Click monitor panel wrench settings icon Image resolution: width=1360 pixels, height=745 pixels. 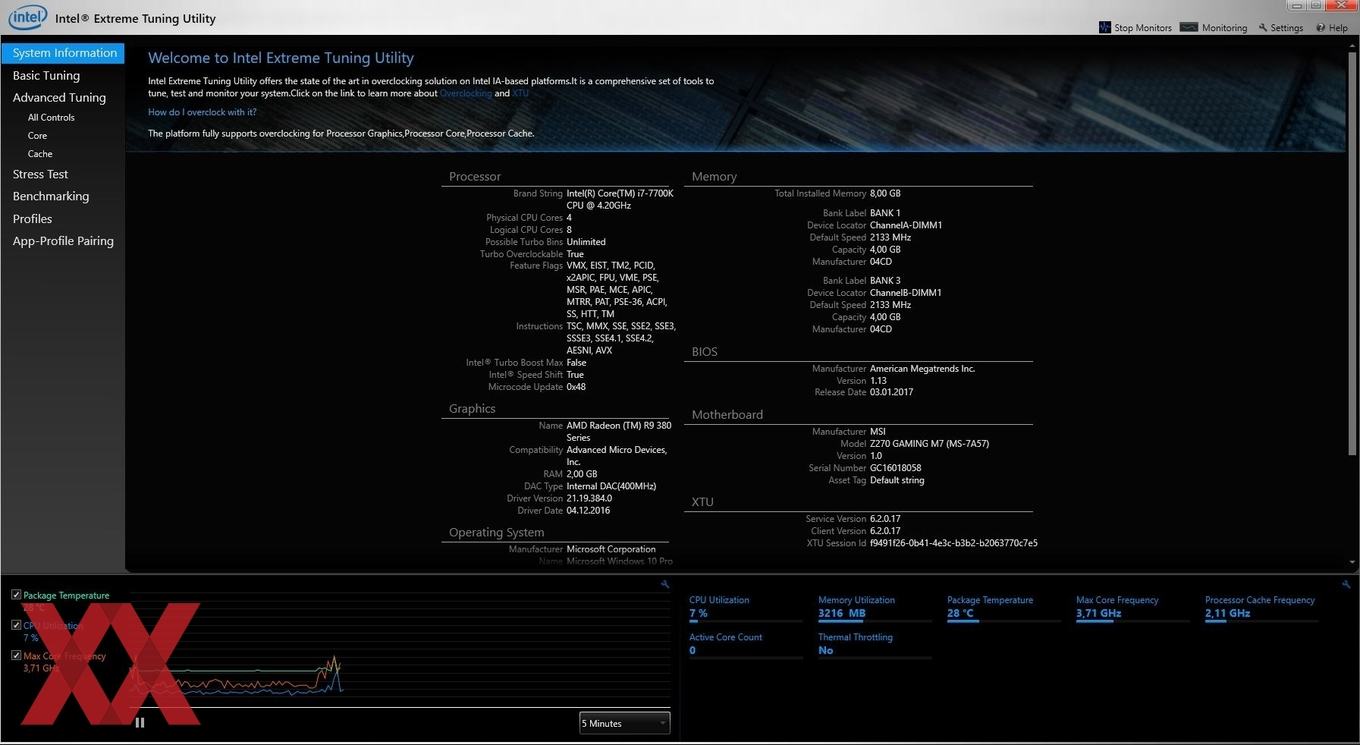click(x=1346, y=584)
